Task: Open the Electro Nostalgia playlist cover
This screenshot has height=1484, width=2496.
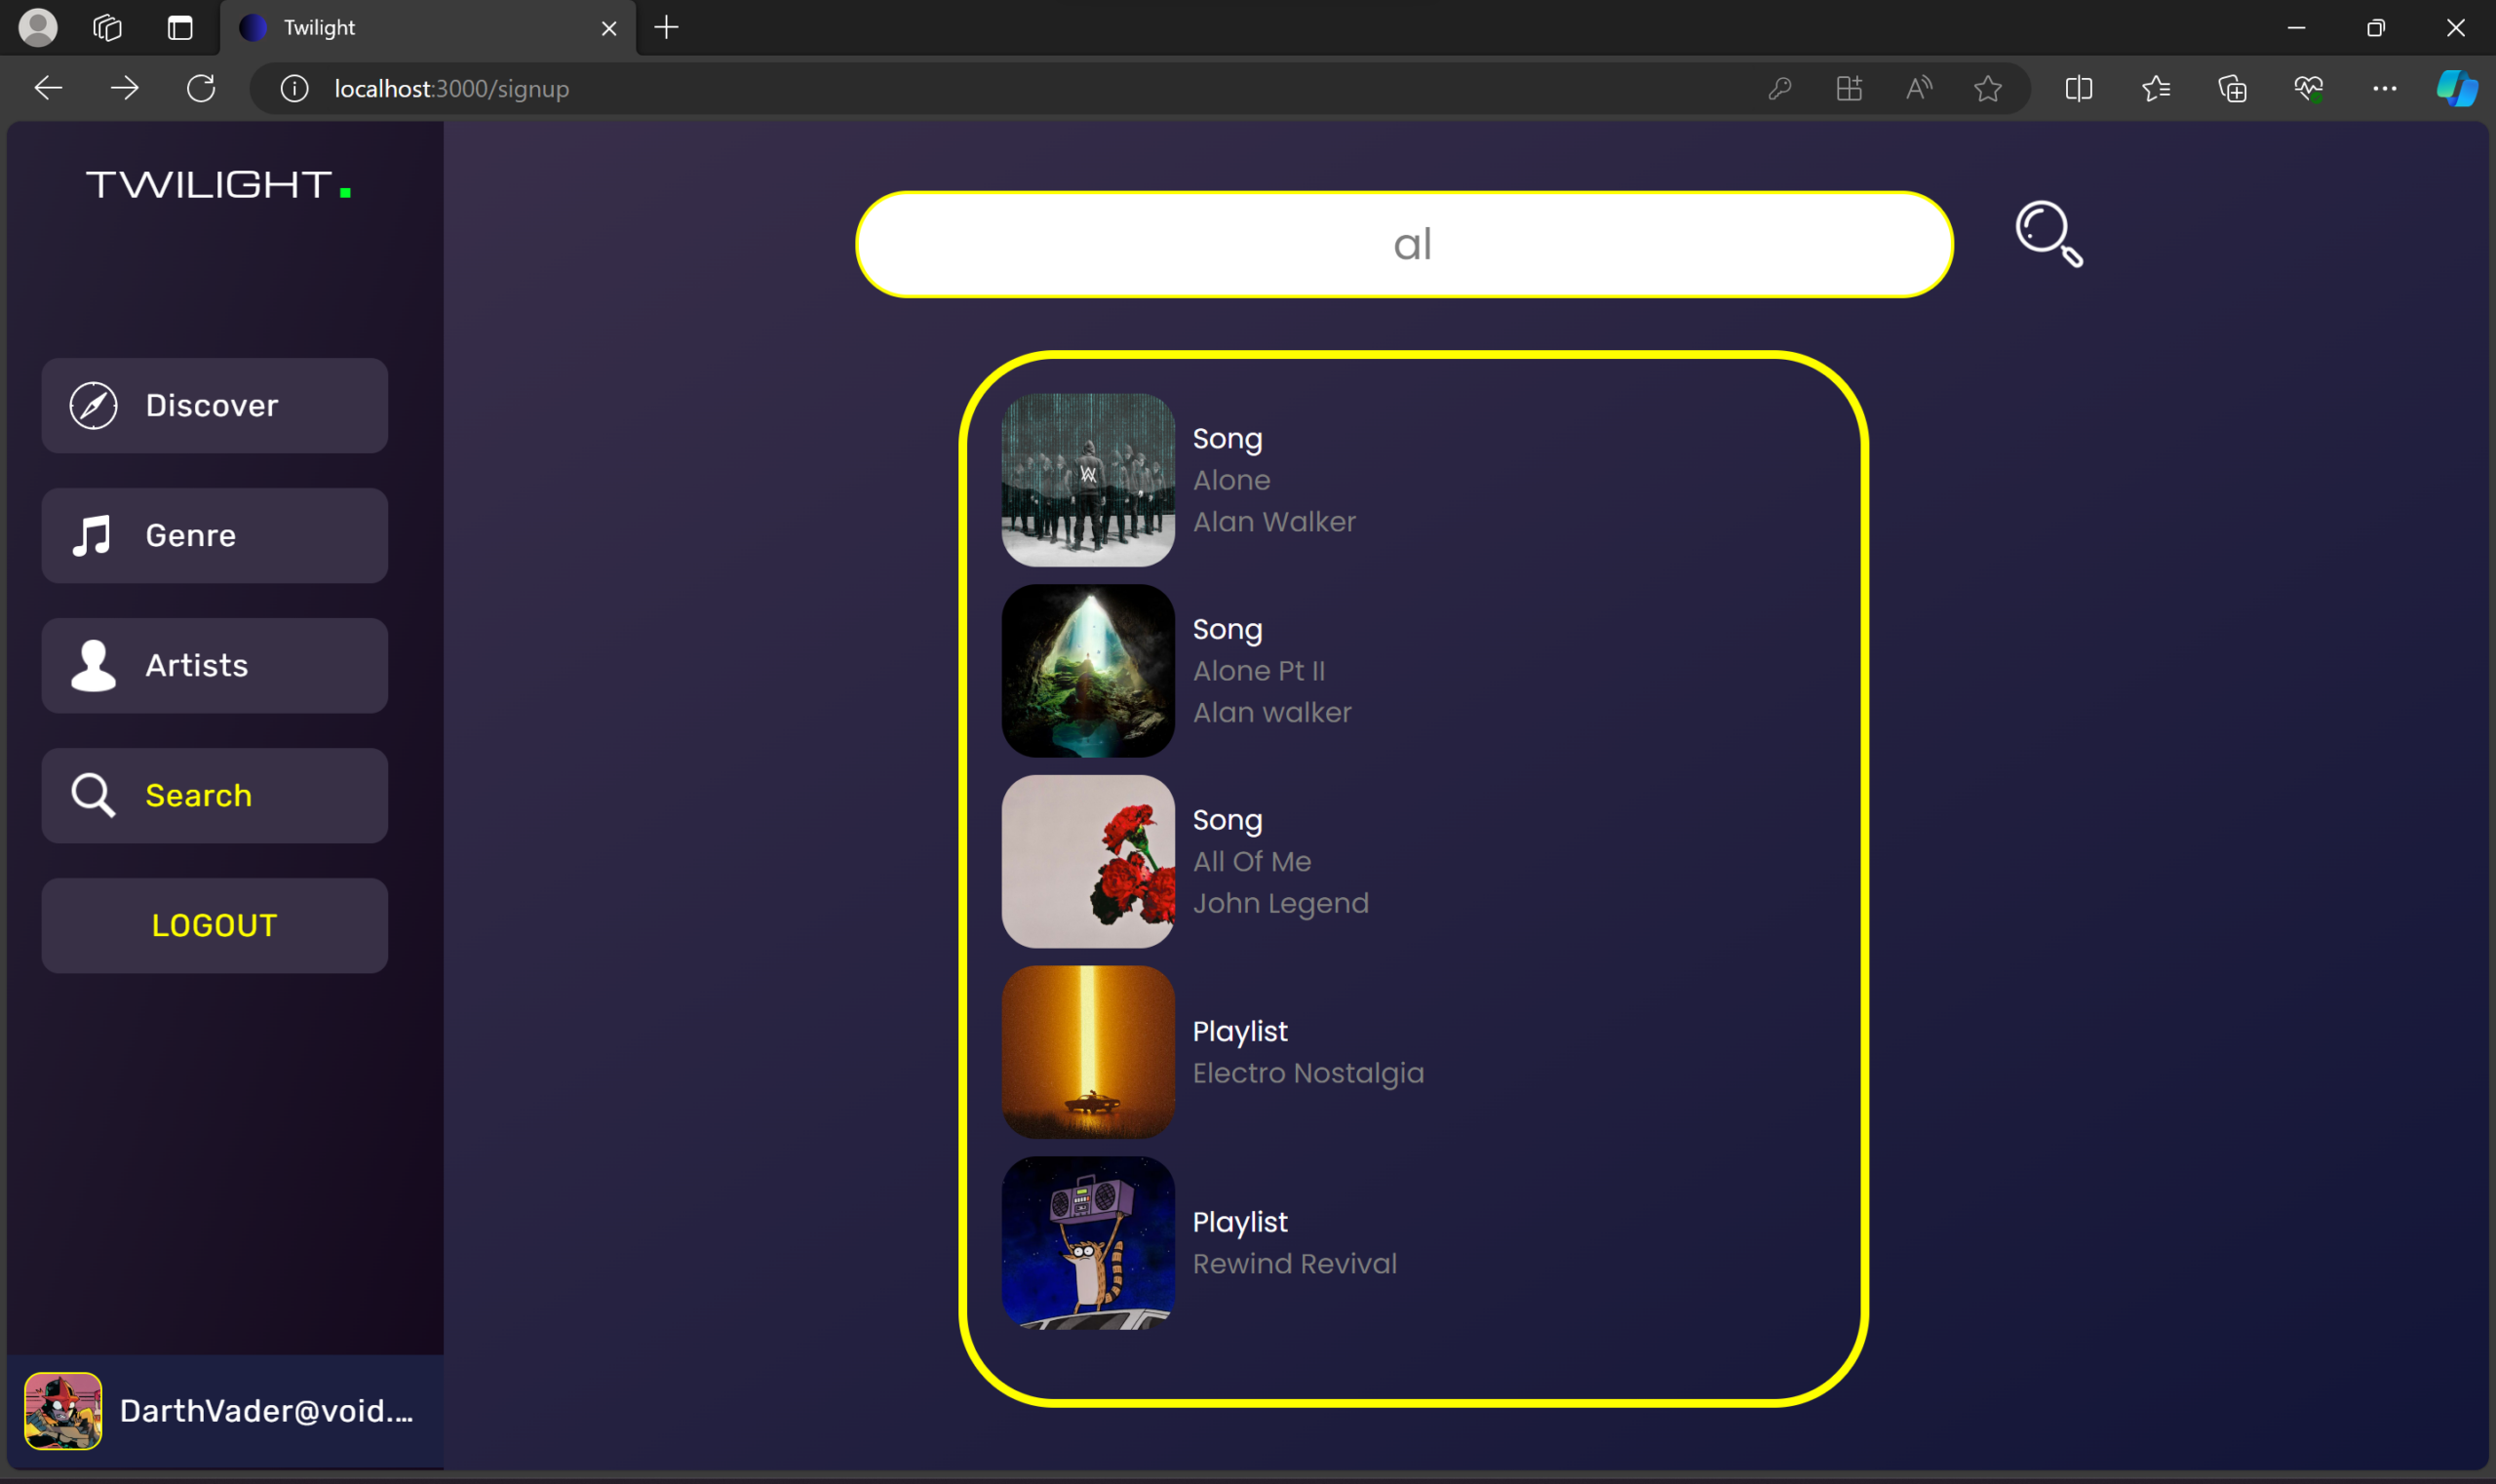Action: [1087, 1051]
